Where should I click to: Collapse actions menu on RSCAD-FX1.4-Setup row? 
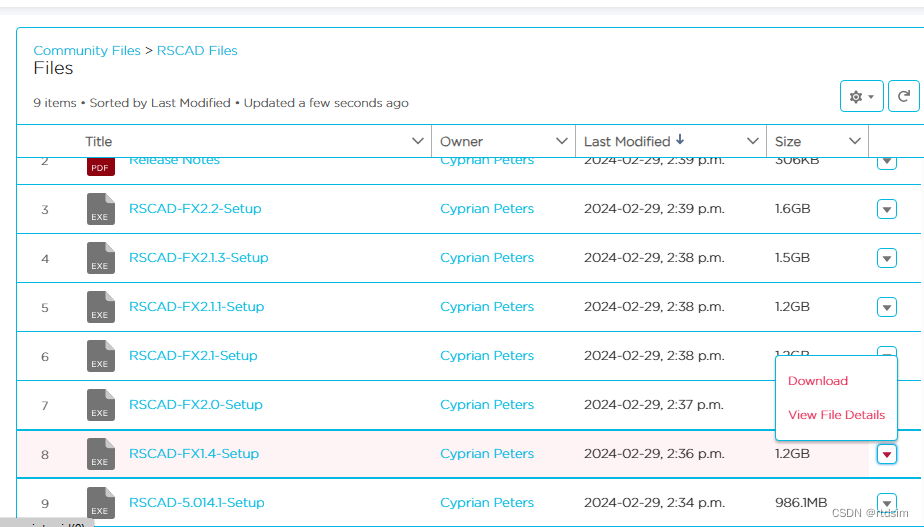tap(886, 454)
